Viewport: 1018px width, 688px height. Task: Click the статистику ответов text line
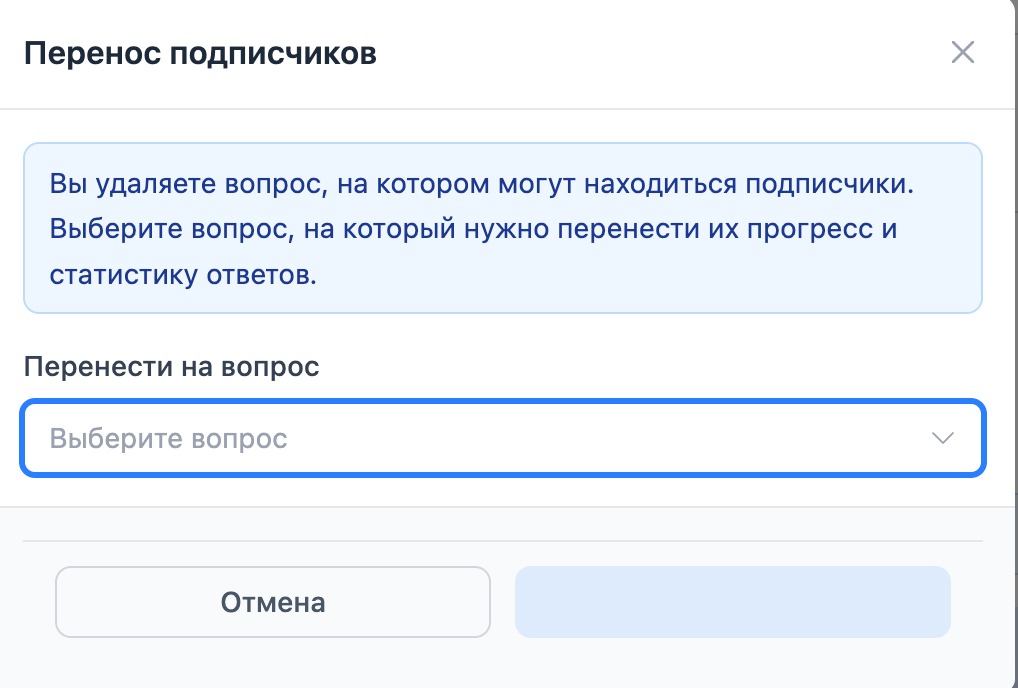(183, 275)
